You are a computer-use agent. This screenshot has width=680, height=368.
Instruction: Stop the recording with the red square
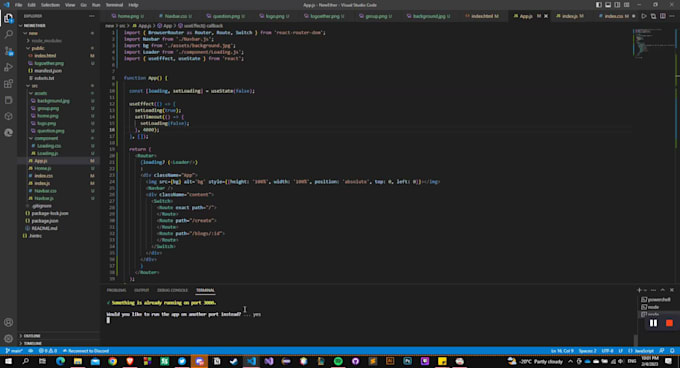click(x=669, y=323)
